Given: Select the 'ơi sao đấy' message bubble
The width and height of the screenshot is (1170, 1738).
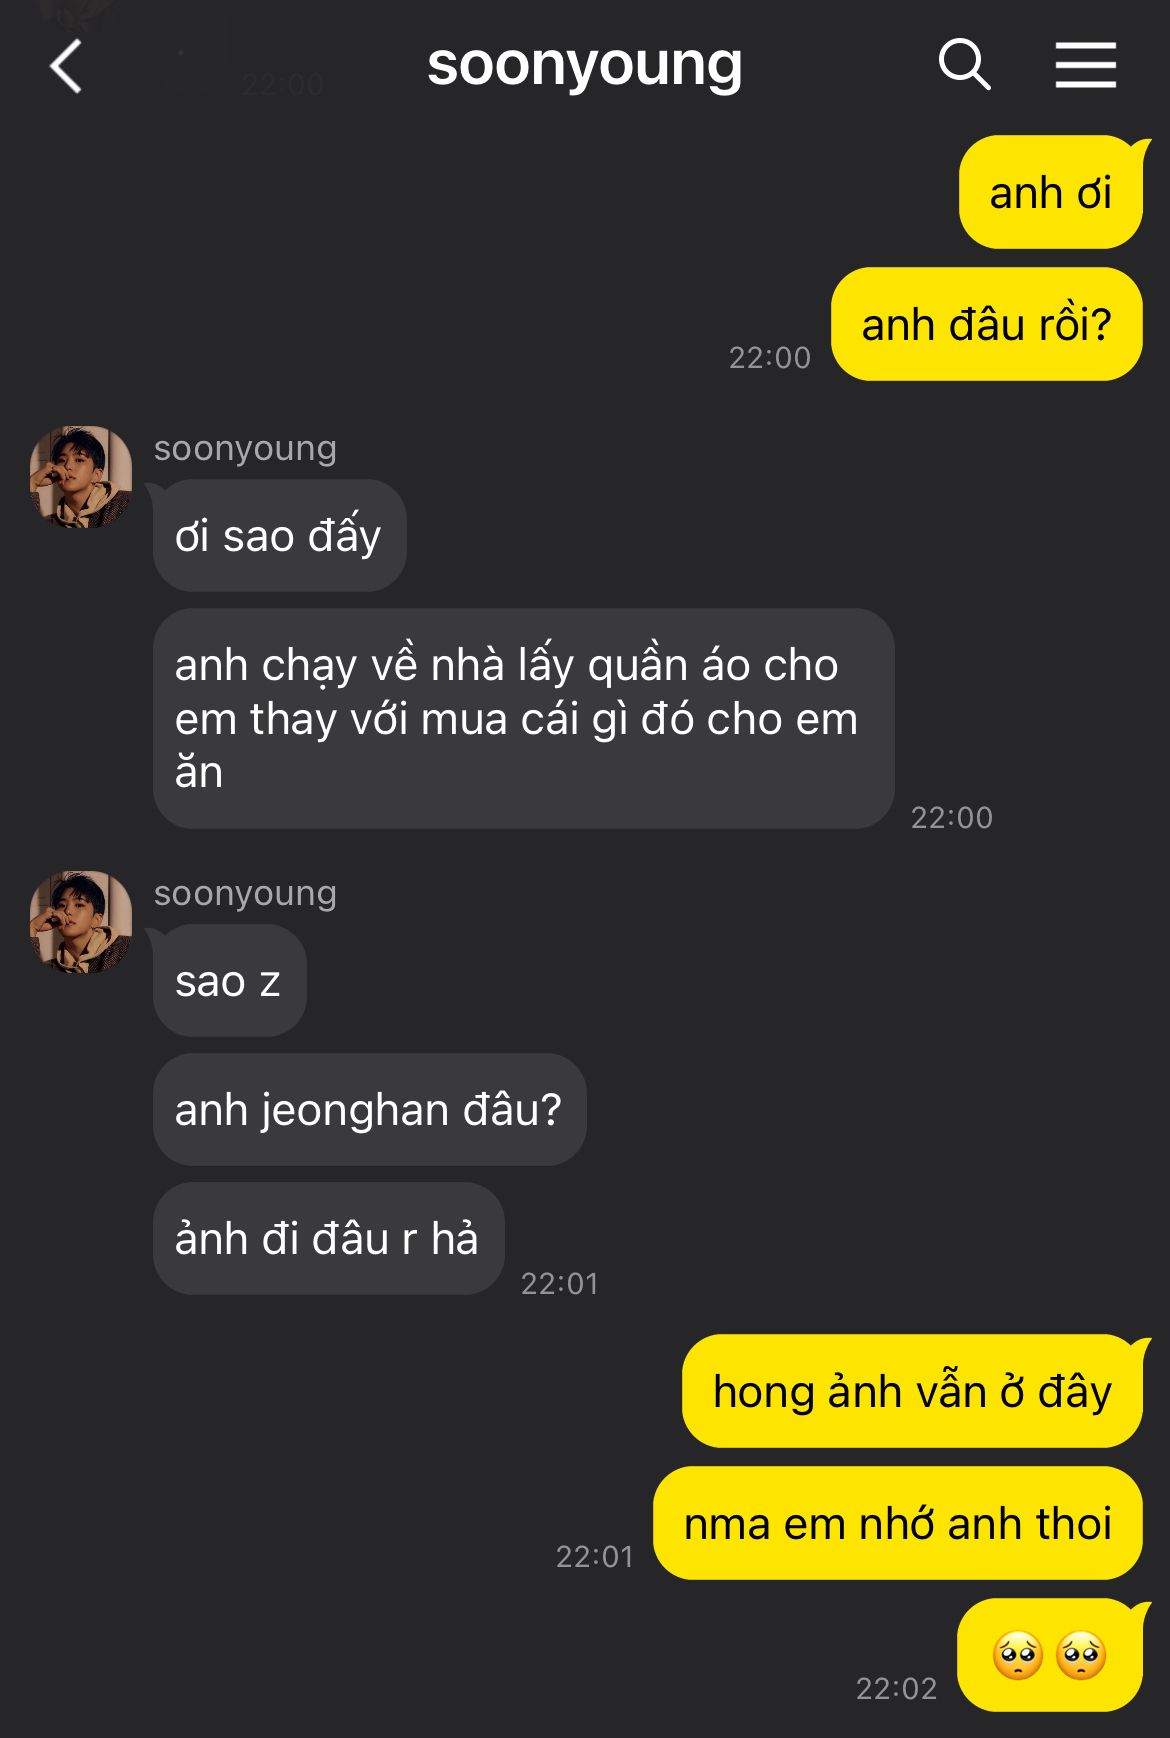Looking at the screenshot, I should [279, 535].
